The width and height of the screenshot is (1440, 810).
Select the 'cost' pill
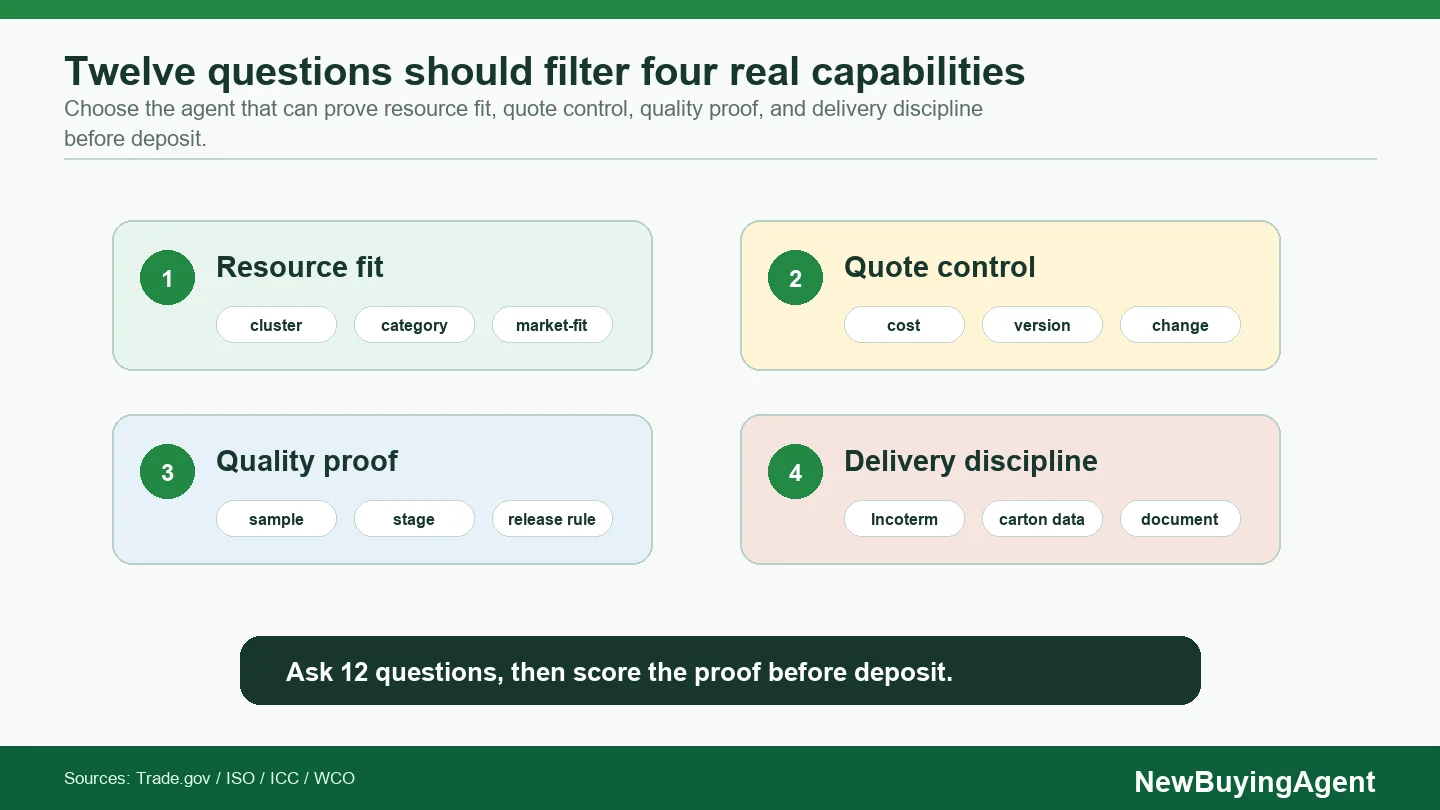[x=904, y=325]
